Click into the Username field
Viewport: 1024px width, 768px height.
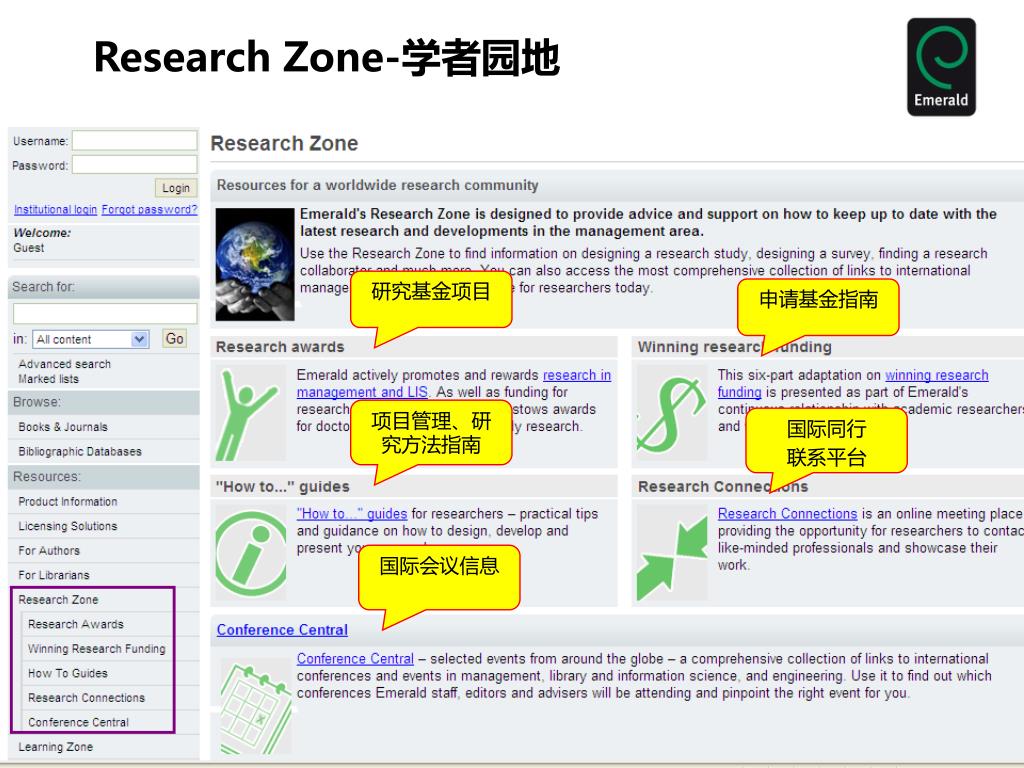click(x=135, y=140)
